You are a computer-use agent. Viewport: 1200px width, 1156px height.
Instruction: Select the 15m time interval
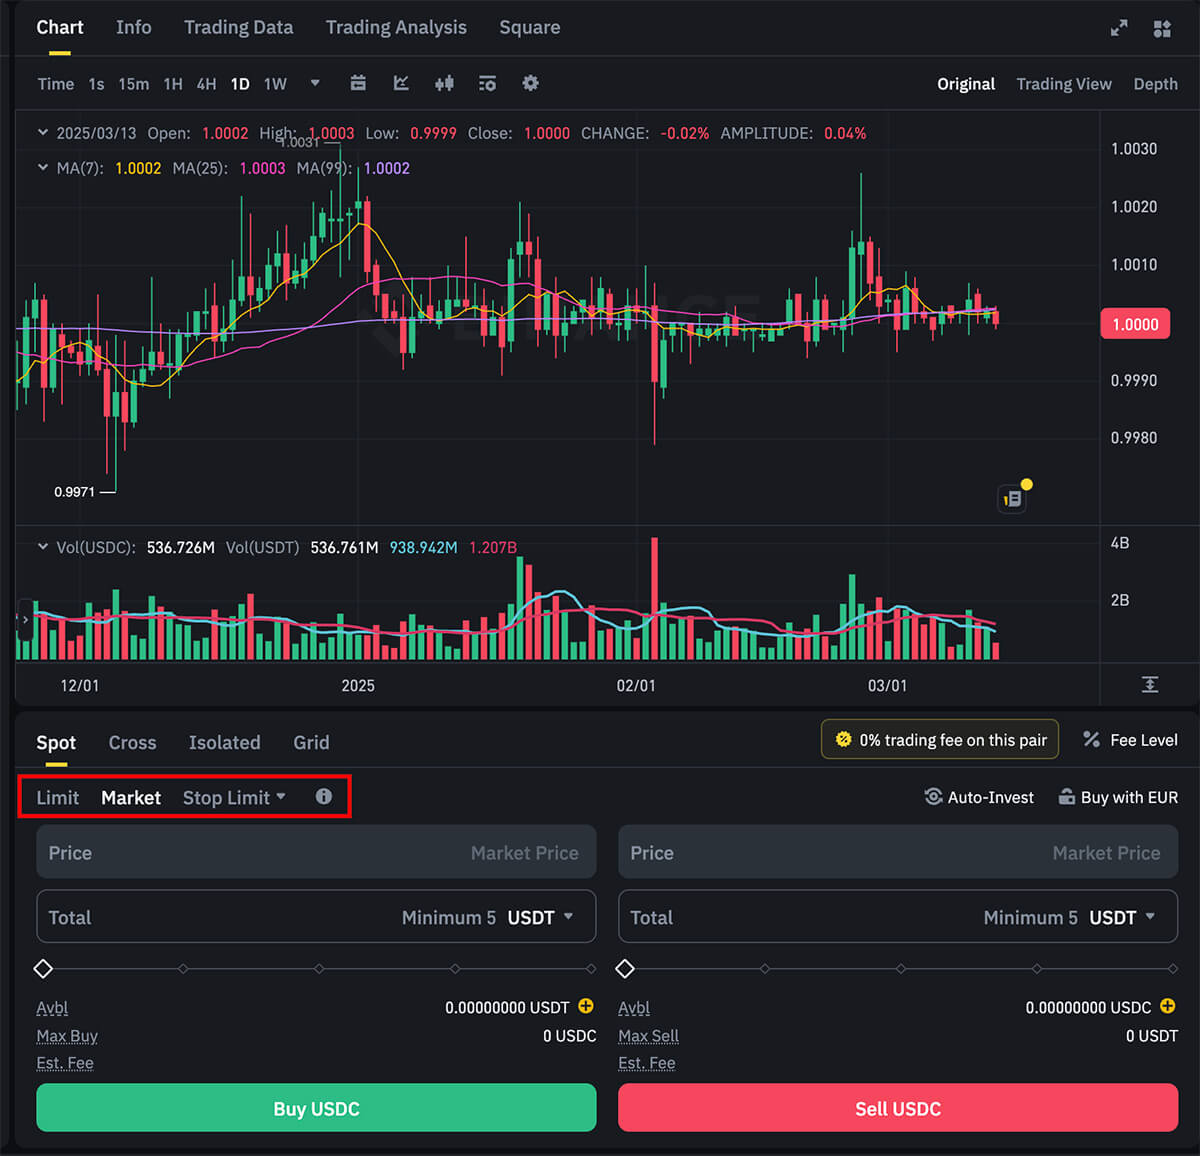[x=133, y=84]
